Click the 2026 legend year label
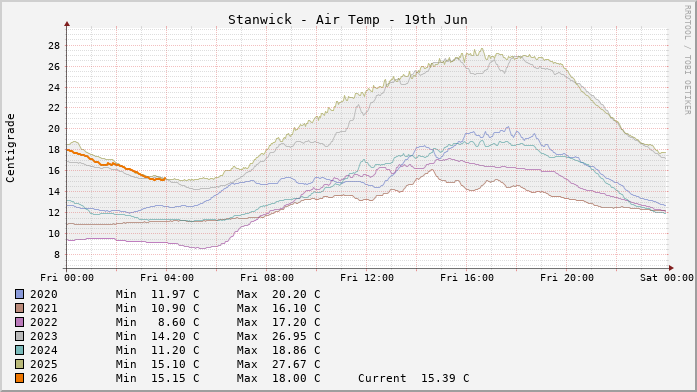Screen dimensions: 697x392 [x=44, y=378]
